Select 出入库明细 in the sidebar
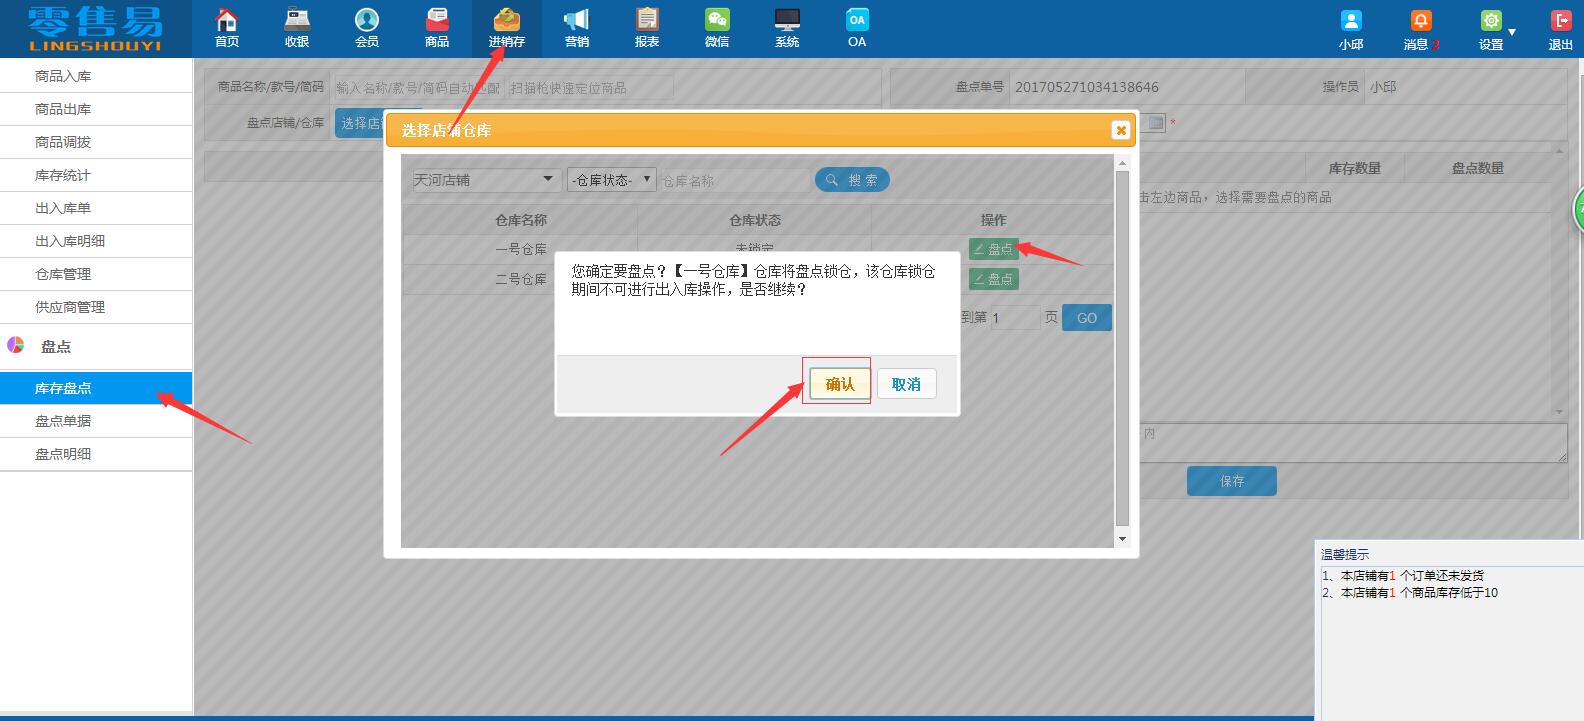This screenshot has width=1584, height=721. pyautogui.click(x=96, y=241)
